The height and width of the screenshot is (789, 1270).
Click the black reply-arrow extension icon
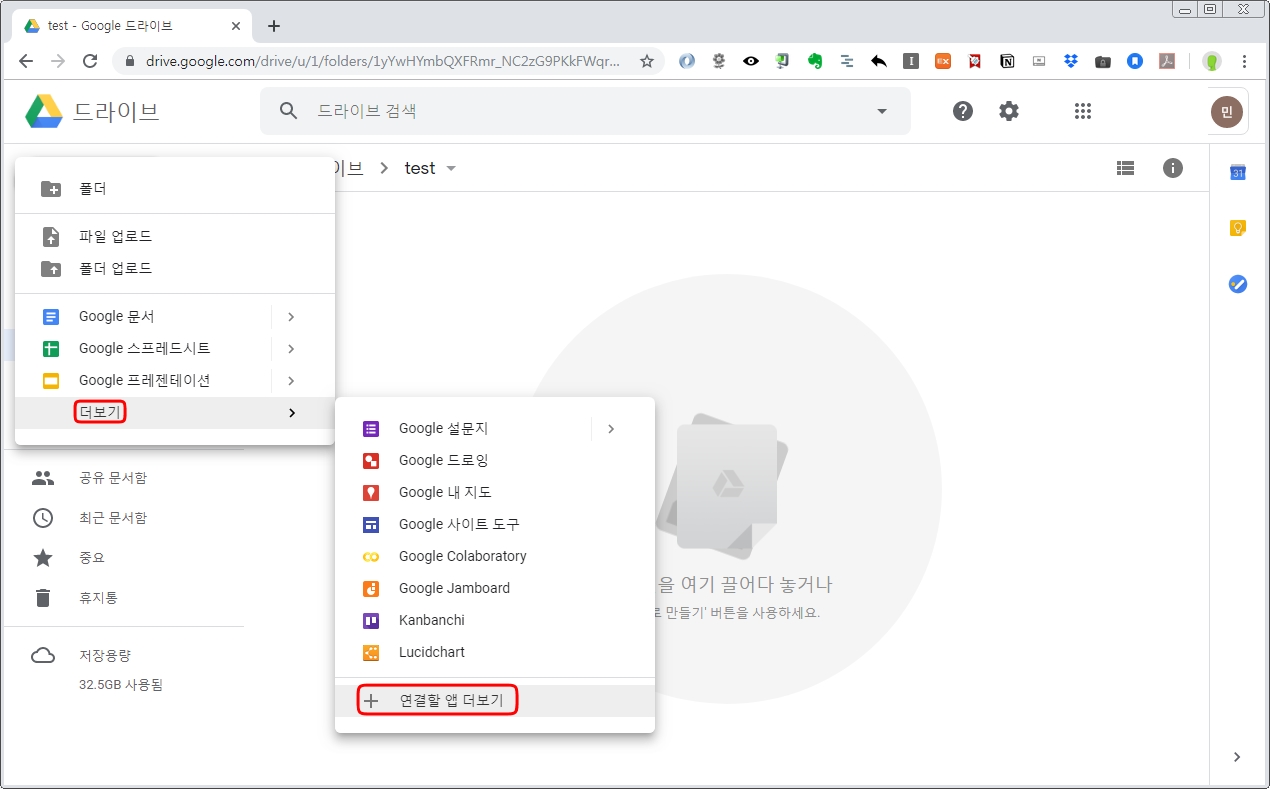(x=879, y=61)
